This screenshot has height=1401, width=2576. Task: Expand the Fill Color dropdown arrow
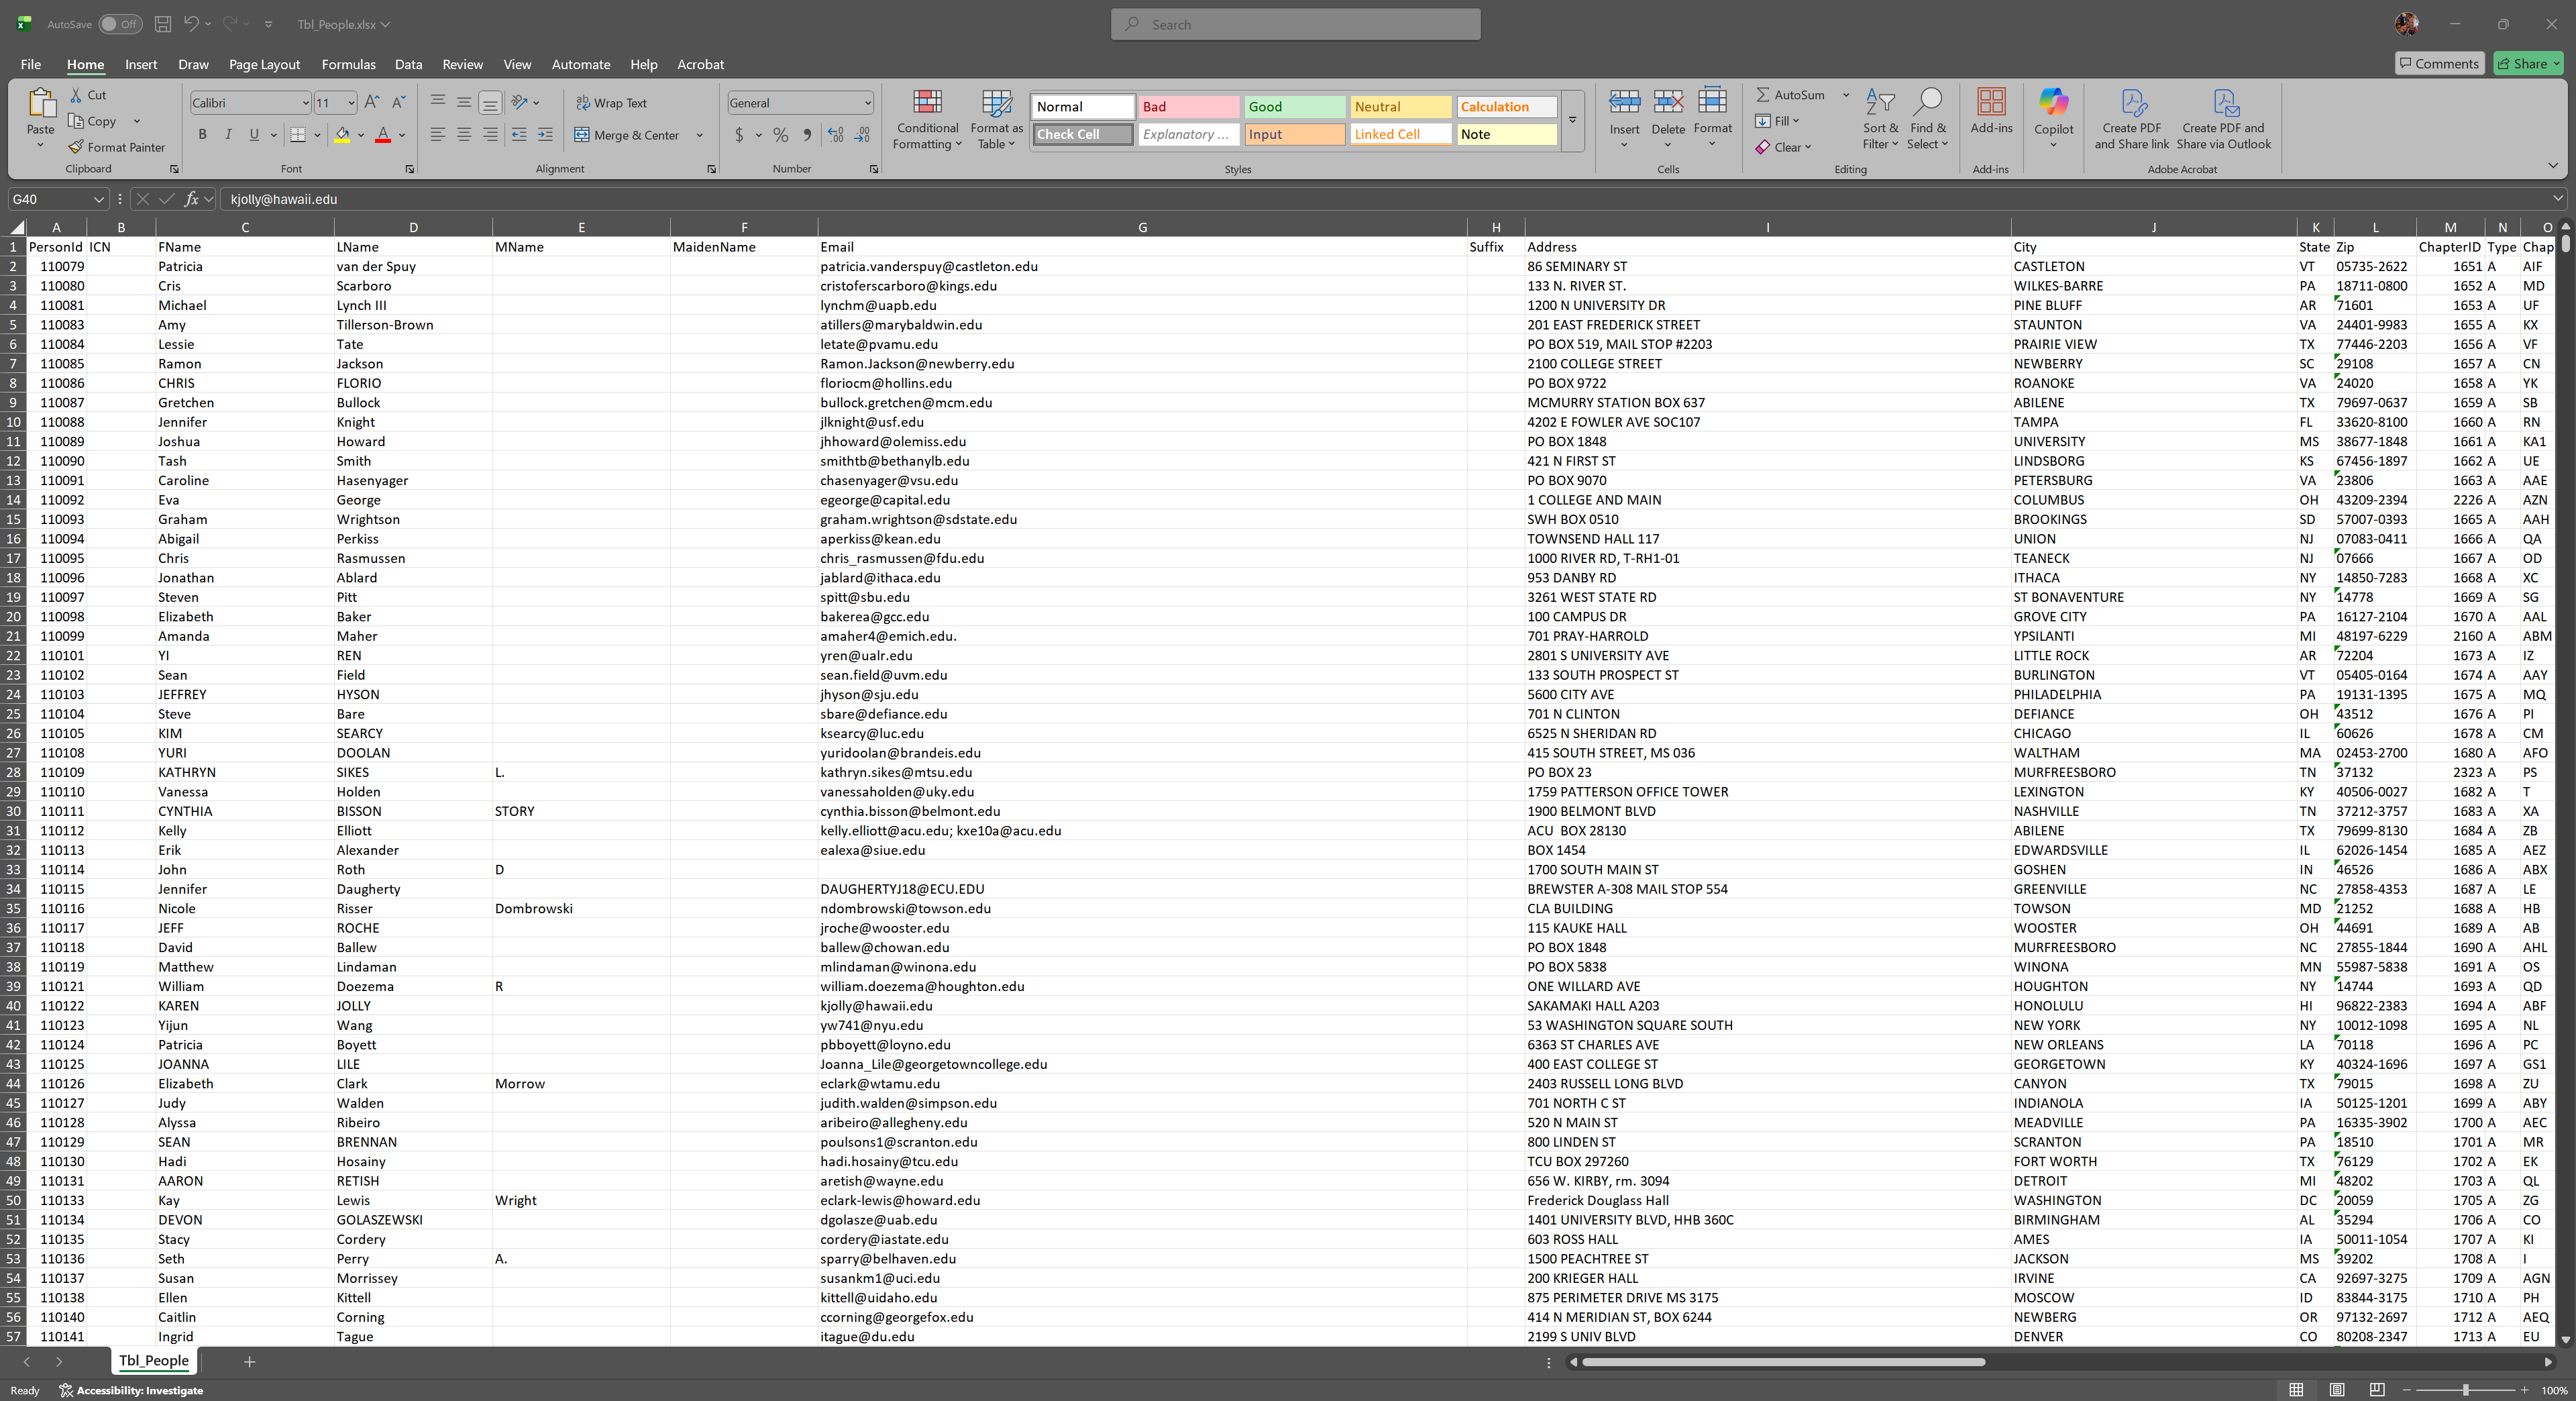(362, 135)
